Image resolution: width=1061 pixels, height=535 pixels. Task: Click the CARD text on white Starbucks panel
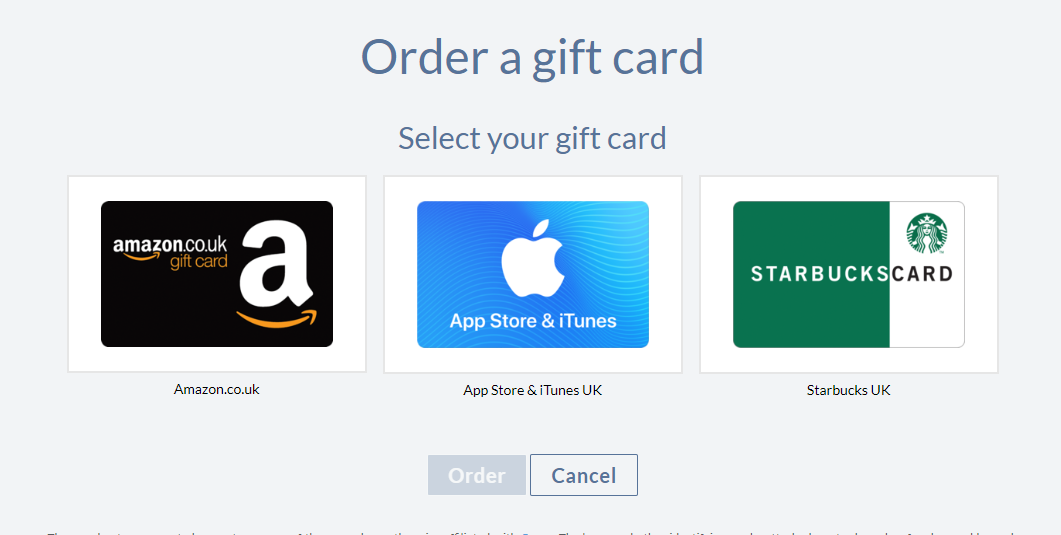(922, 274)
